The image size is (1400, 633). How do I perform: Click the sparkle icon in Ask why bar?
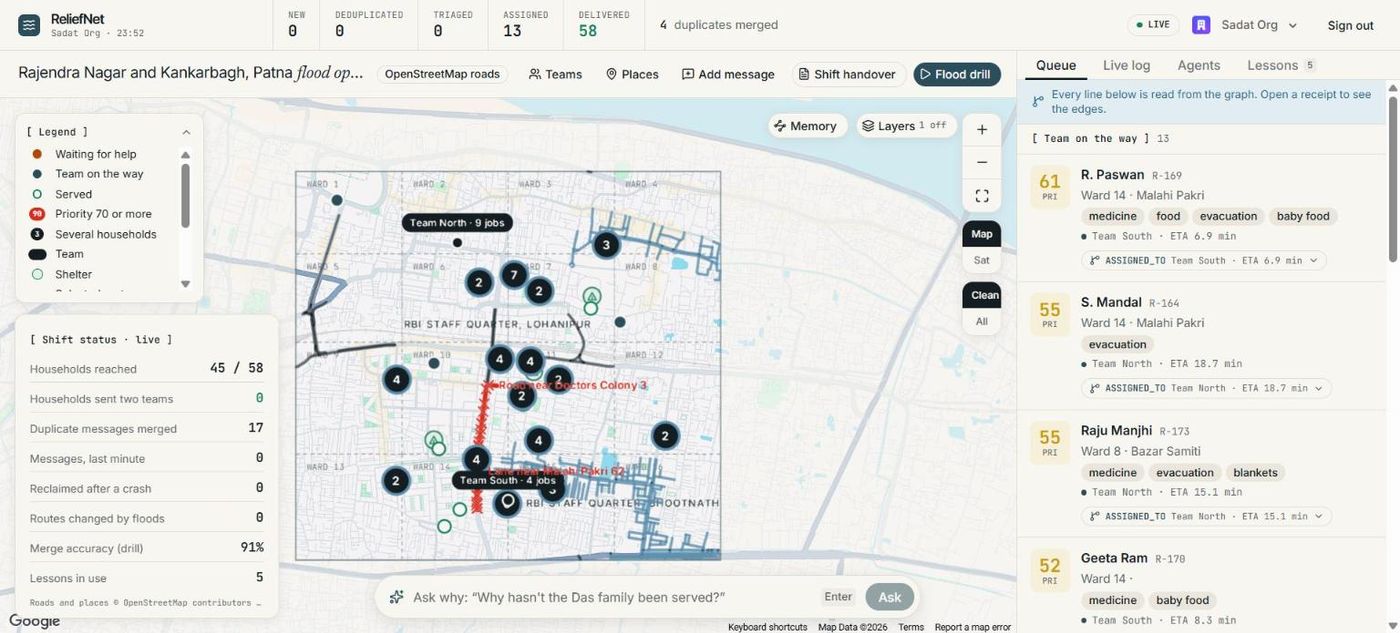tap(396, 597)
